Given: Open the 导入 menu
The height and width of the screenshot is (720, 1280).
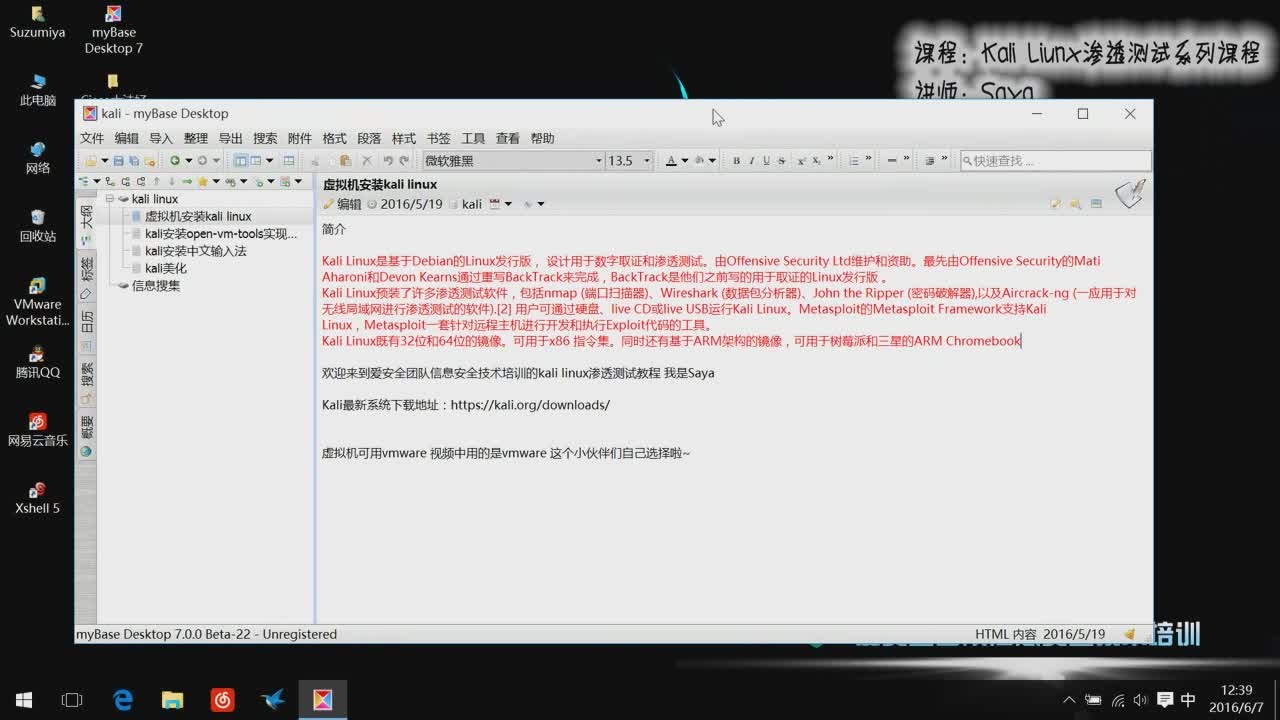Looking at the screenshot, I should pyautogui.click(x=161, y=138).
